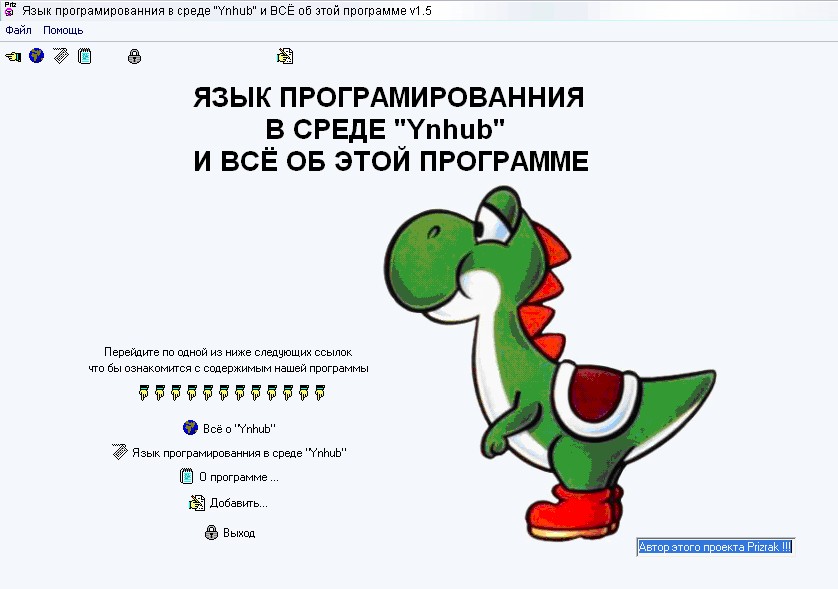The image size is (838, 589).
Task: Click the heading line В СРЕДЕ "Ynhub"
Action: (385, 129)
